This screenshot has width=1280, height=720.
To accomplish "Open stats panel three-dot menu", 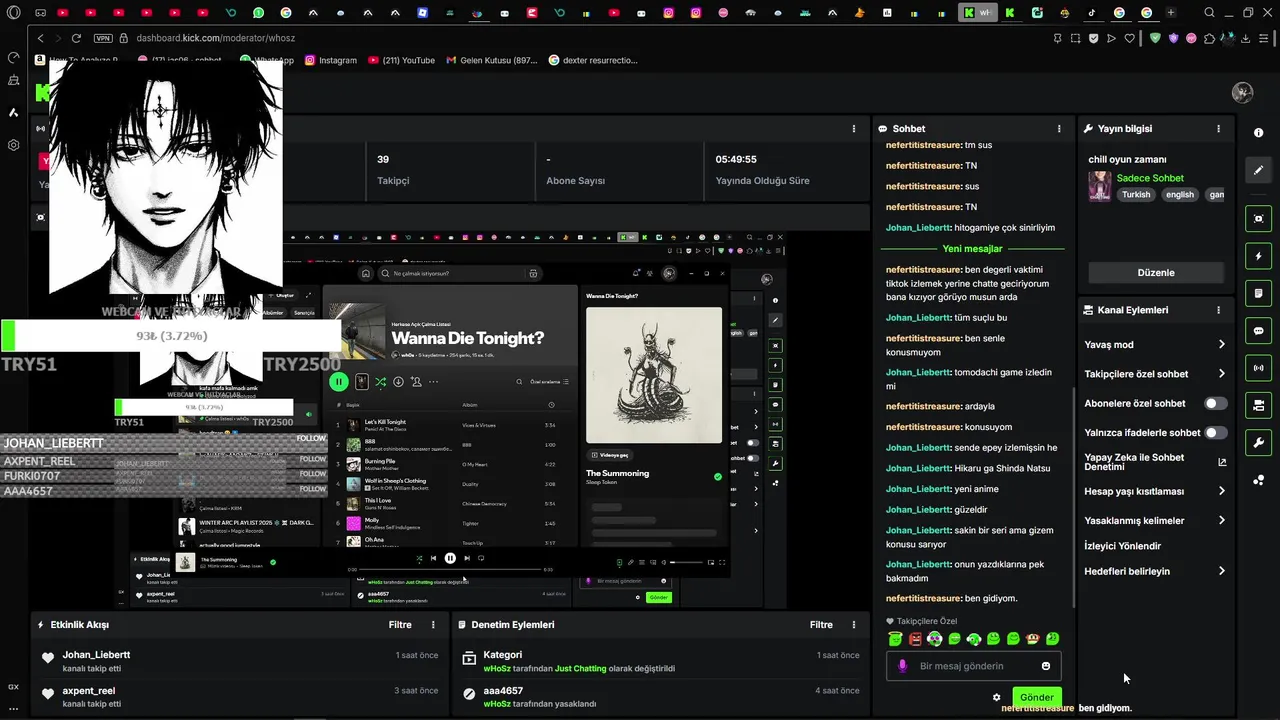I will click(853, 129).
